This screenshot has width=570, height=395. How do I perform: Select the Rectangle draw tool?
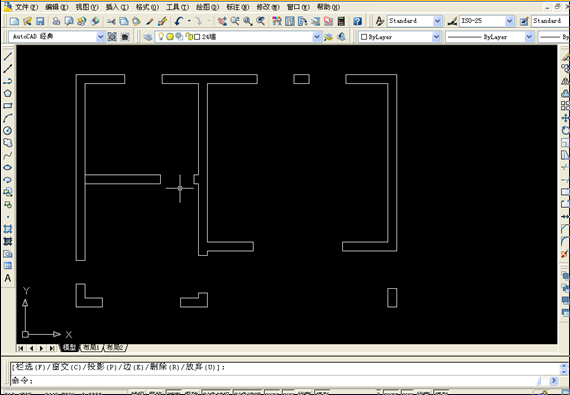(x=8, y=106)
